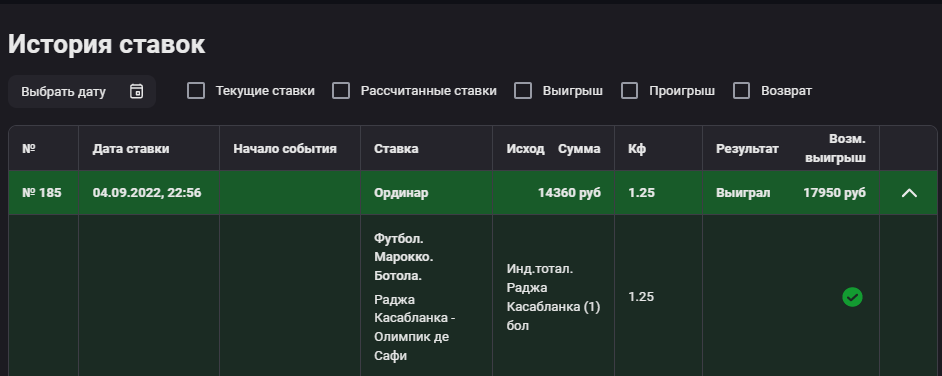Open the calendar icon in date picker

[136, 91]
